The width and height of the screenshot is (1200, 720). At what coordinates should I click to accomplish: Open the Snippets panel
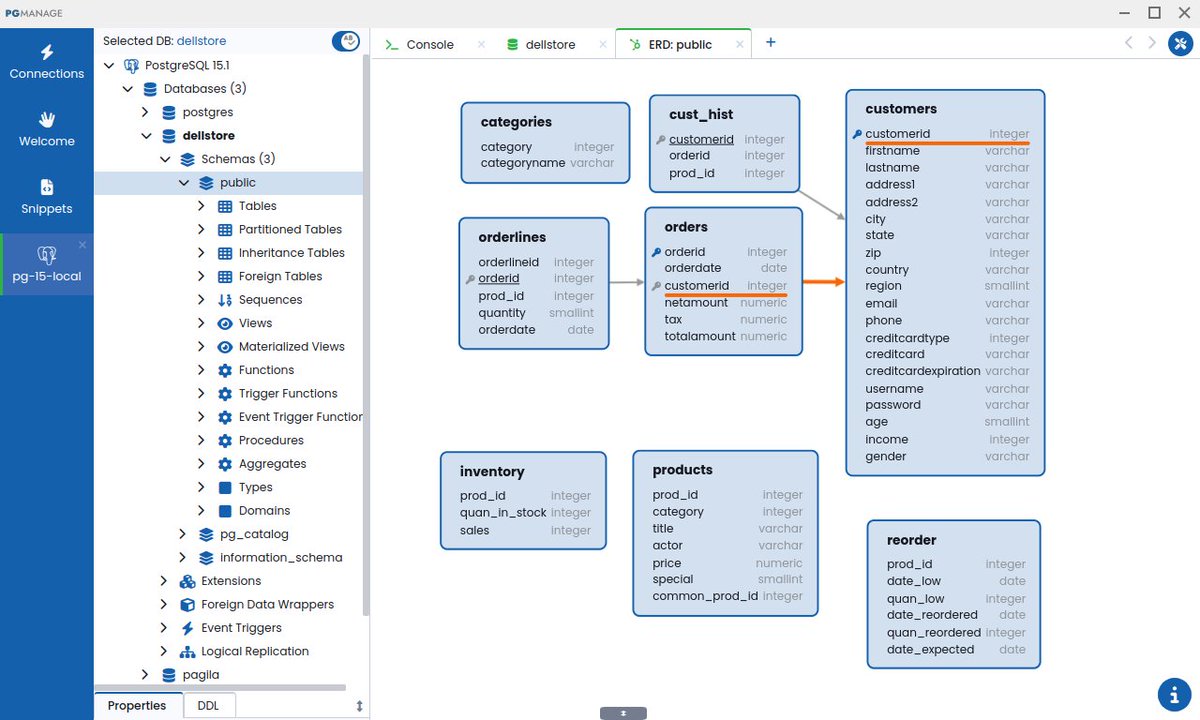[46, 196]
